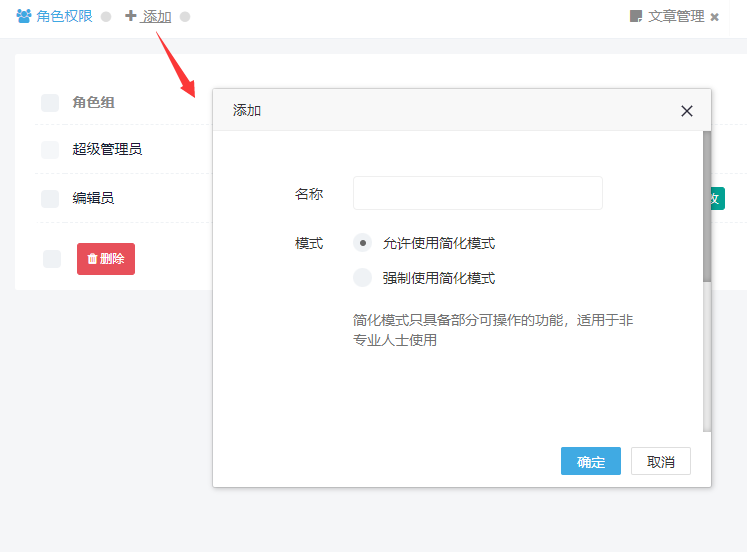Select the 允许使用简化模式 radio option

tap(363, 243)
